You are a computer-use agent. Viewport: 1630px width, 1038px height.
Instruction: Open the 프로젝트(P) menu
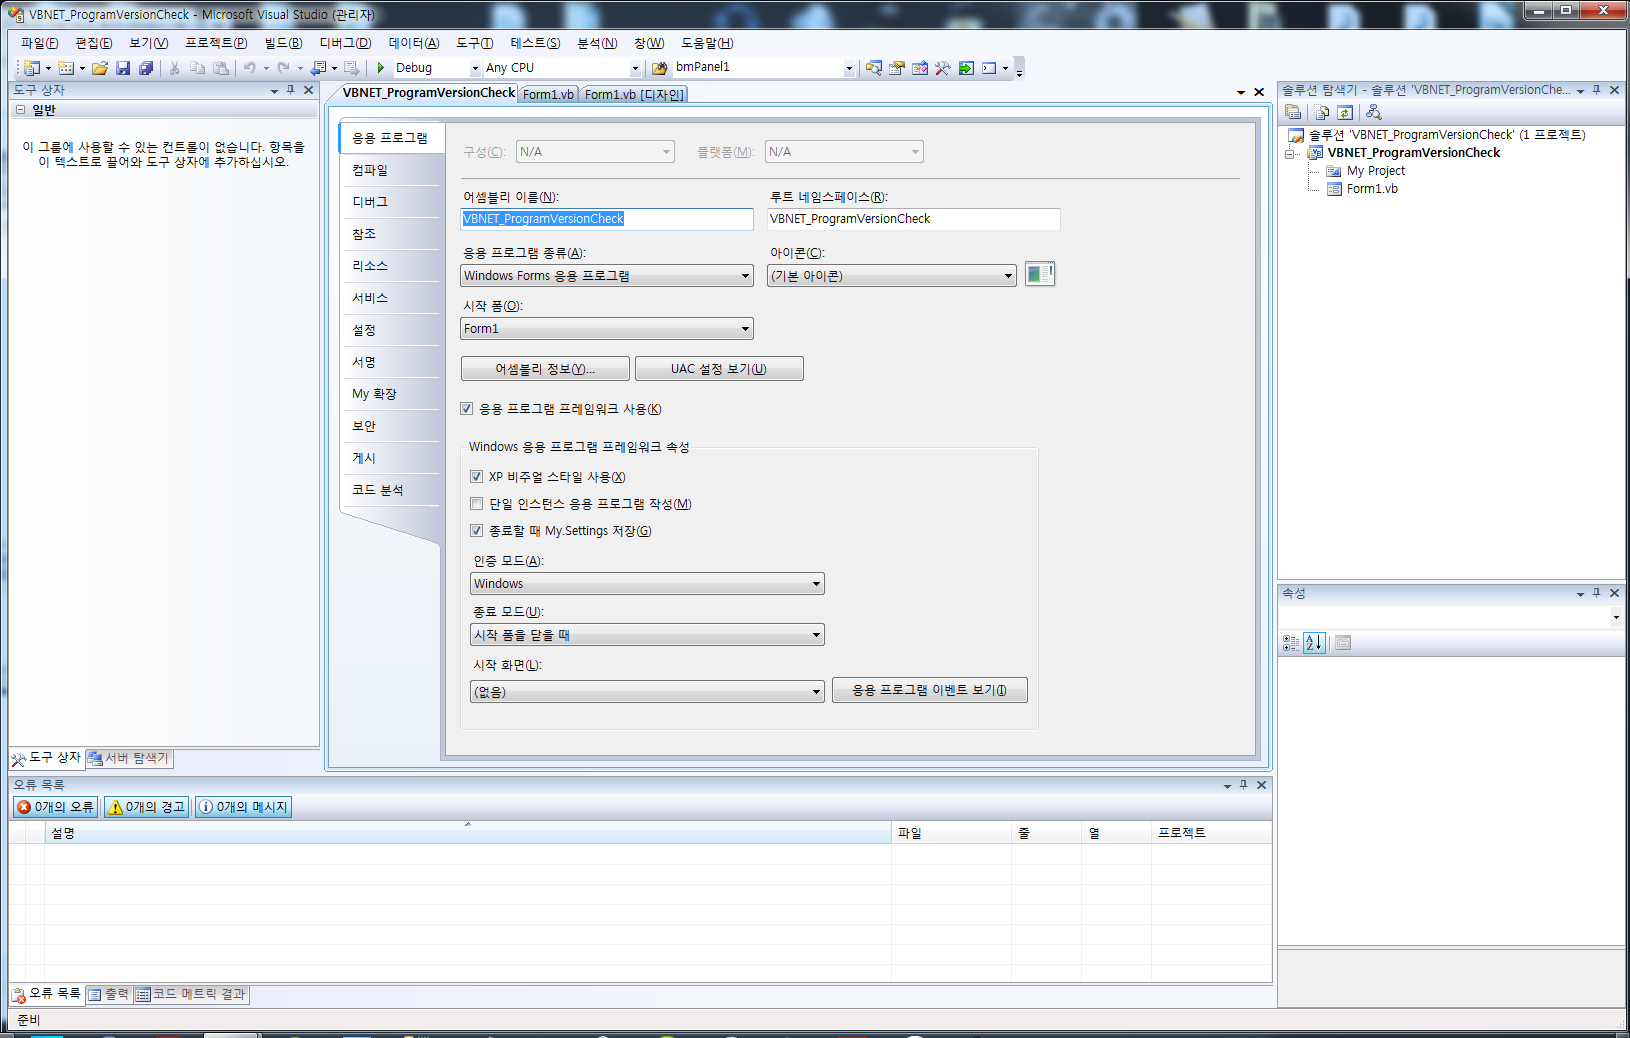[x=216, y=43]
